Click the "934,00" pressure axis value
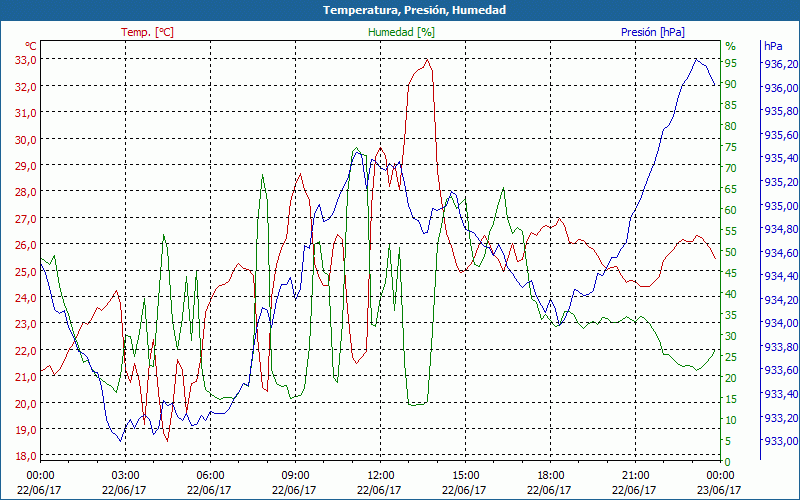Image resolution: width=800 pixels, height=500 pixels. tap(781, 323)
